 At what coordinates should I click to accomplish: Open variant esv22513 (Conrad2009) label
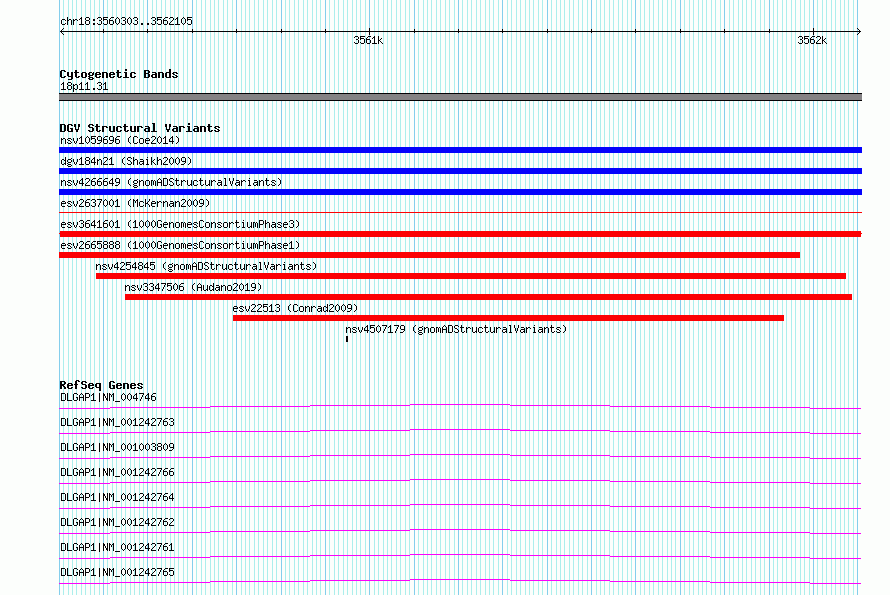click(295, 308)
